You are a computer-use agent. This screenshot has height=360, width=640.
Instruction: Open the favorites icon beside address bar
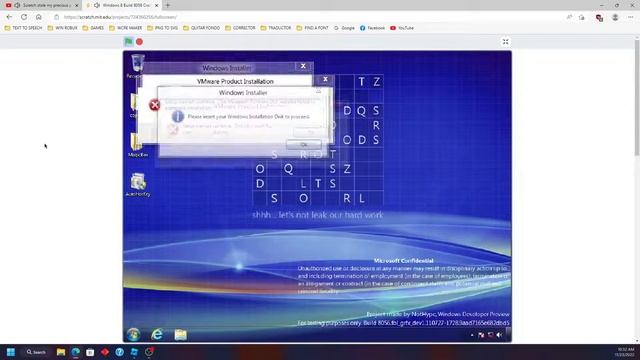tap(582, 17)
